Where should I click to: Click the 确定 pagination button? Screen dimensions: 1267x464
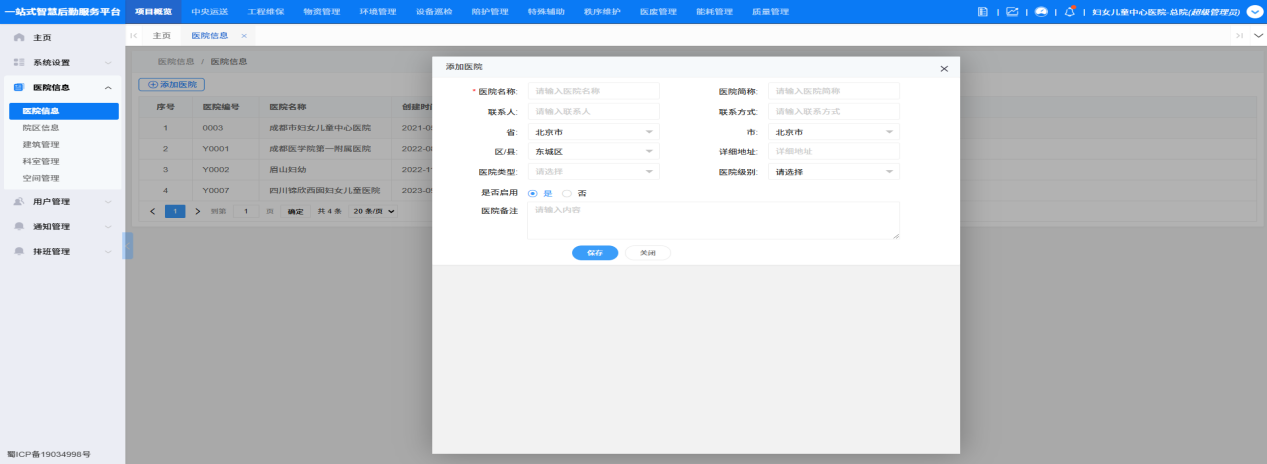click(x=296, y=211)
